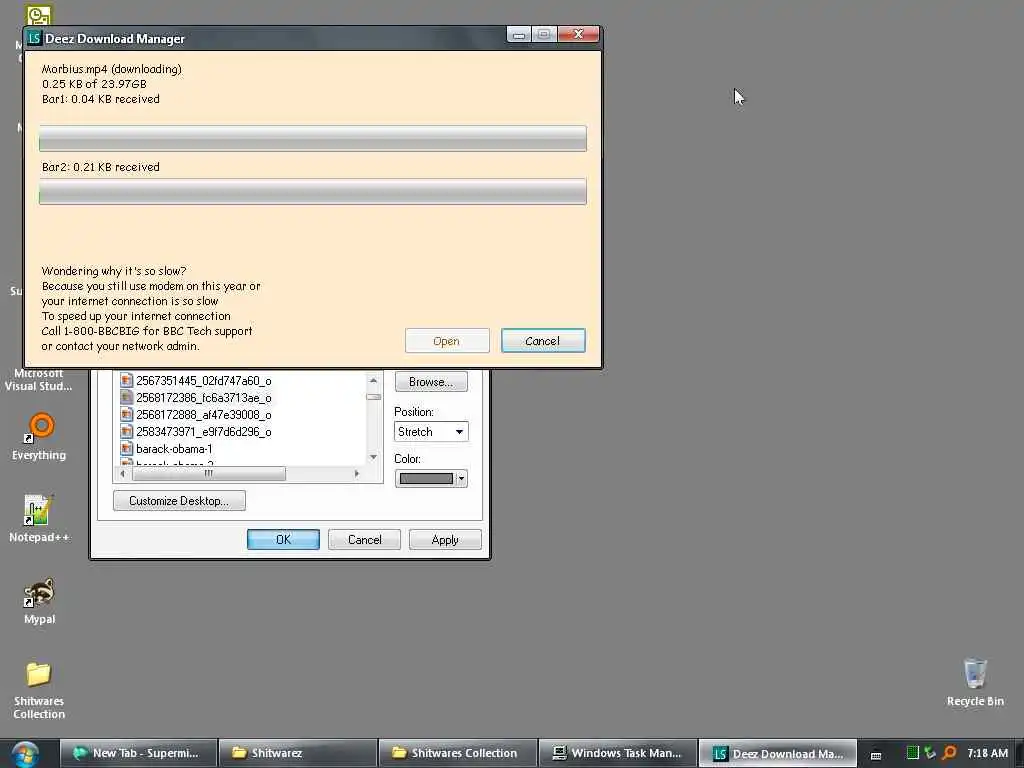
Task: Cancel the Morbius.mp4 download
Action: (543, 341)
